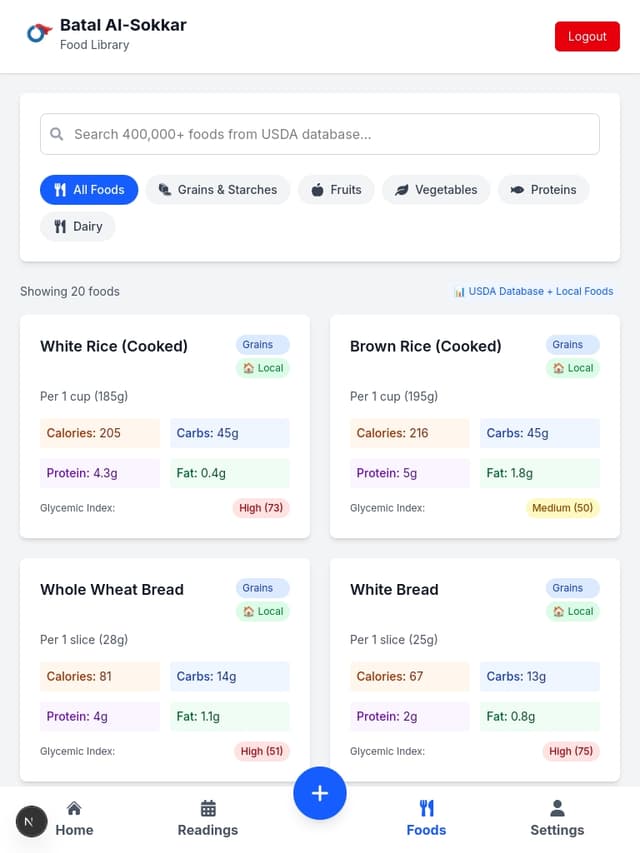Open Home from the bottom navigation
This screenshot has width=640, height=853.
click(74, 818)
